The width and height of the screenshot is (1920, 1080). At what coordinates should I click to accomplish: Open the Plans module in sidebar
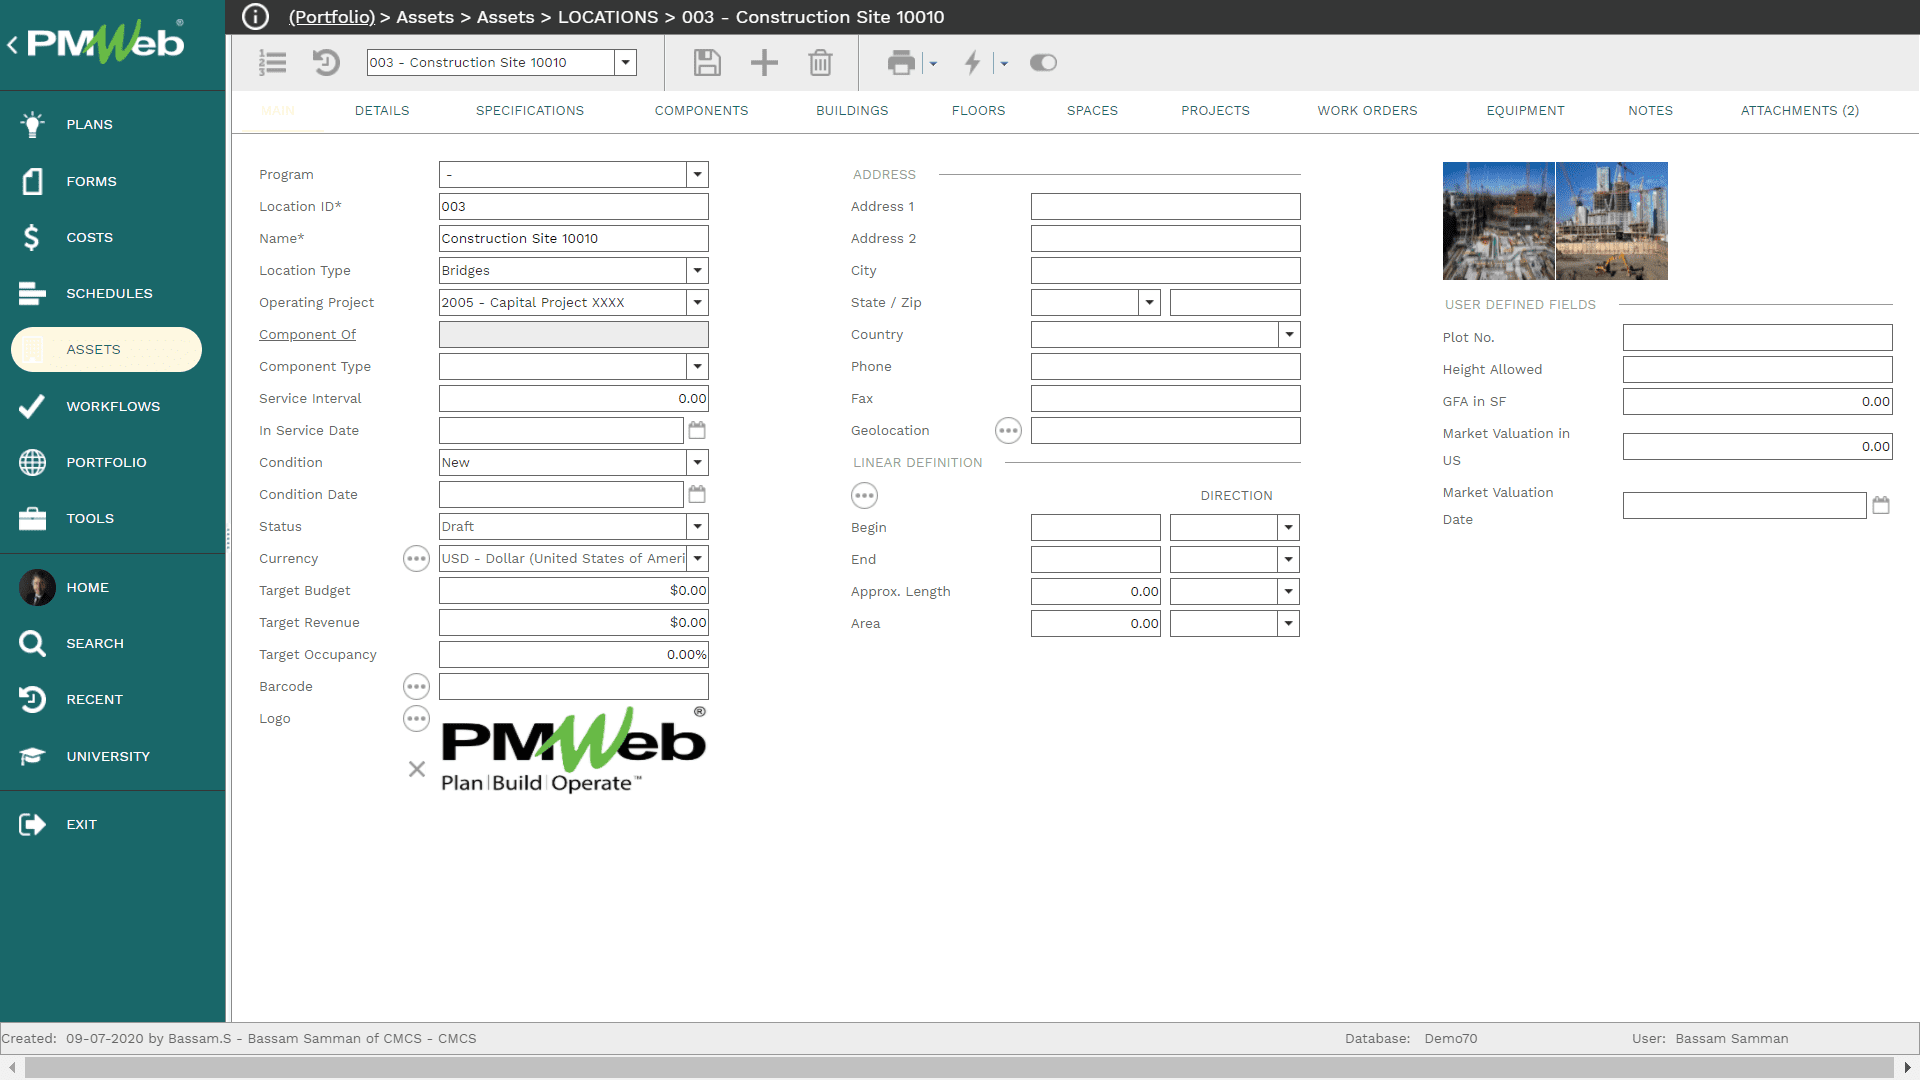point(89,125)
